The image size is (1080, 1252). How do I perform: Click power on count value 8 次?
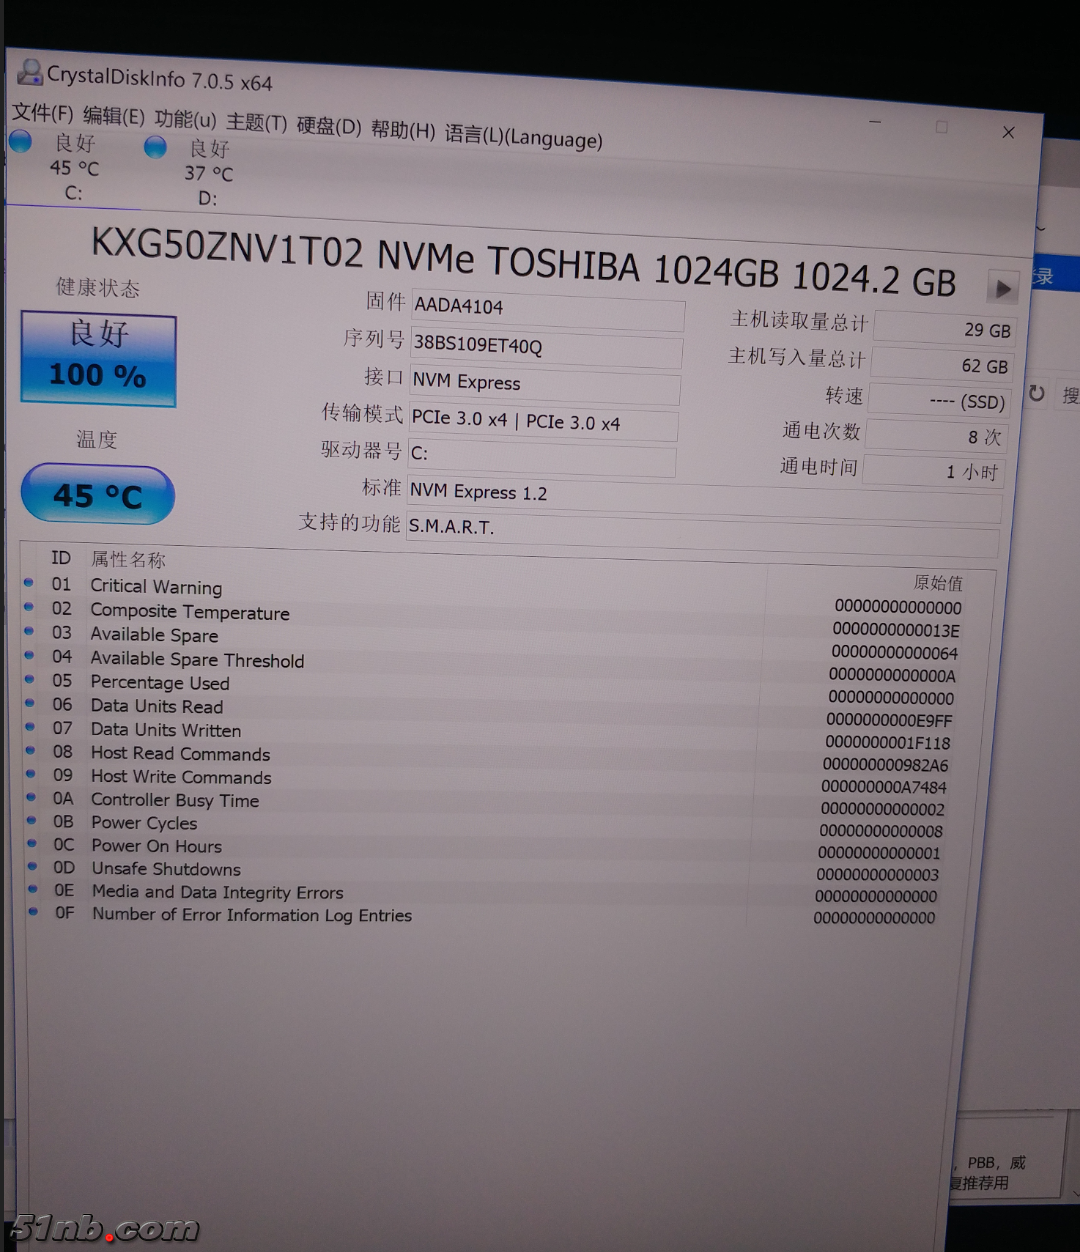[935, 435]
